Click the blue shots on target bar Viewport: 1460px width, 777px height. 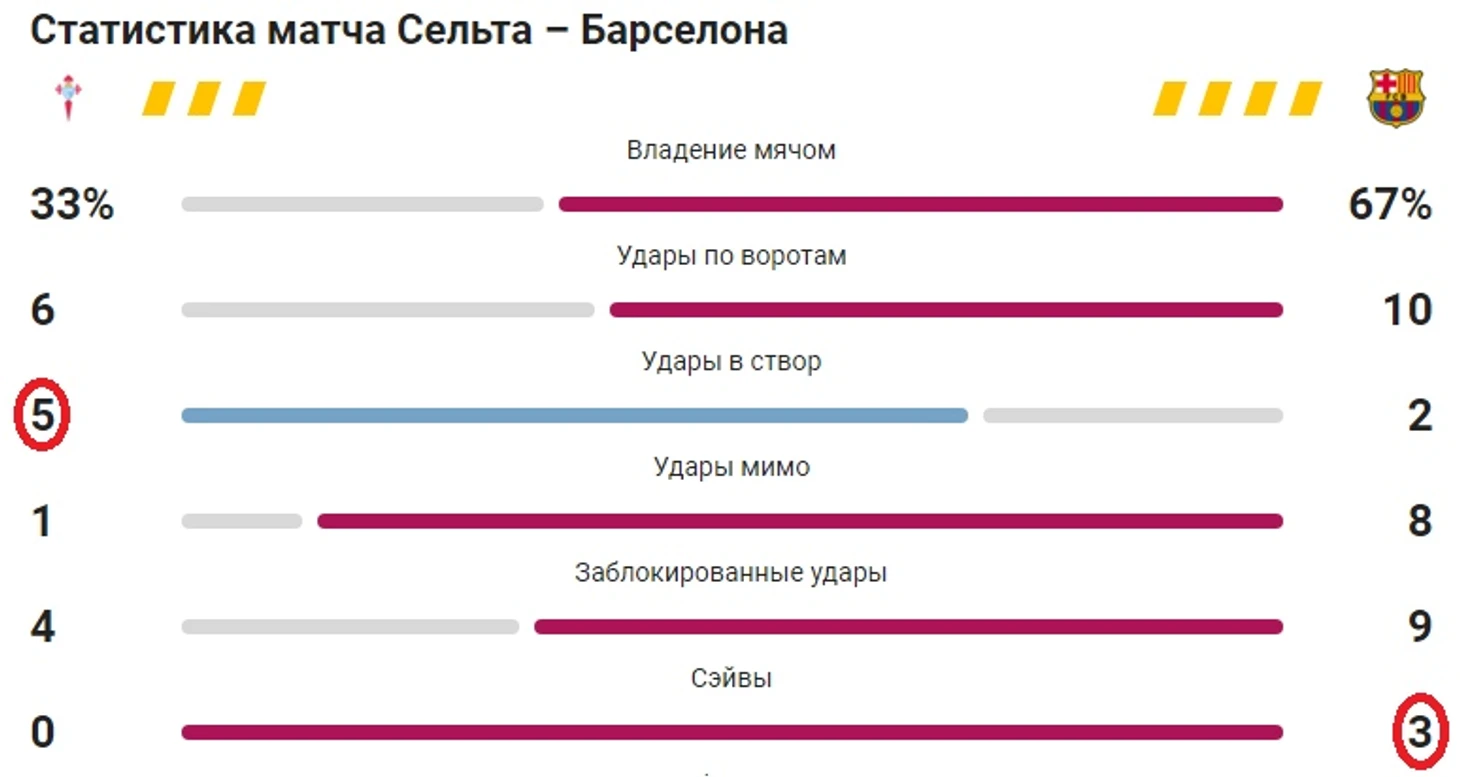575,415
